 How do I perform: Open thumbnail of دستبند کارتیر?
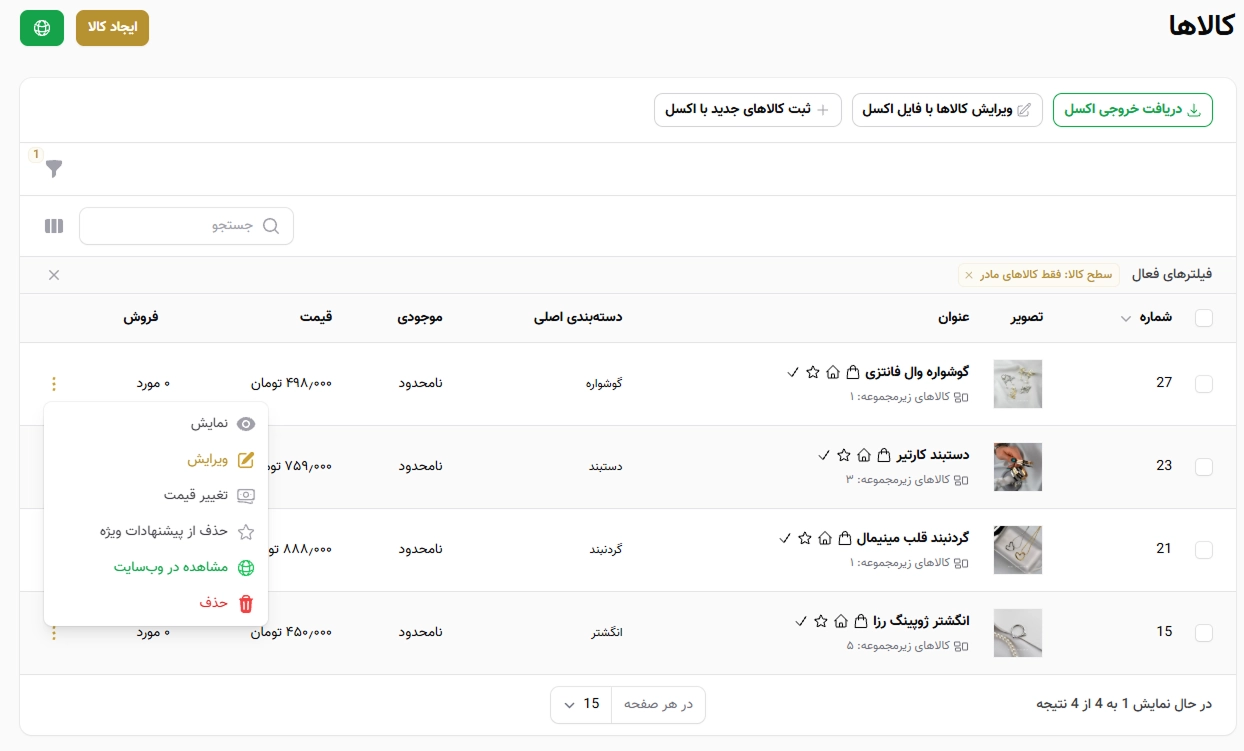[x=1018, y=467]
